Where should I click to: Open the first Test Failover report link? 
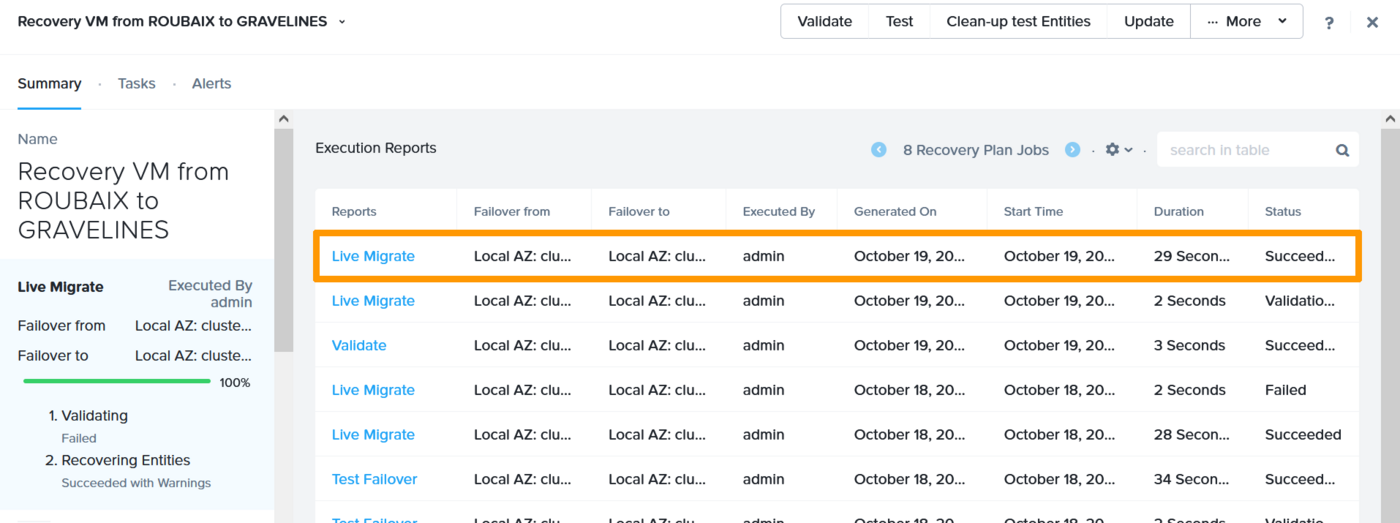click(x=374, y=479)
